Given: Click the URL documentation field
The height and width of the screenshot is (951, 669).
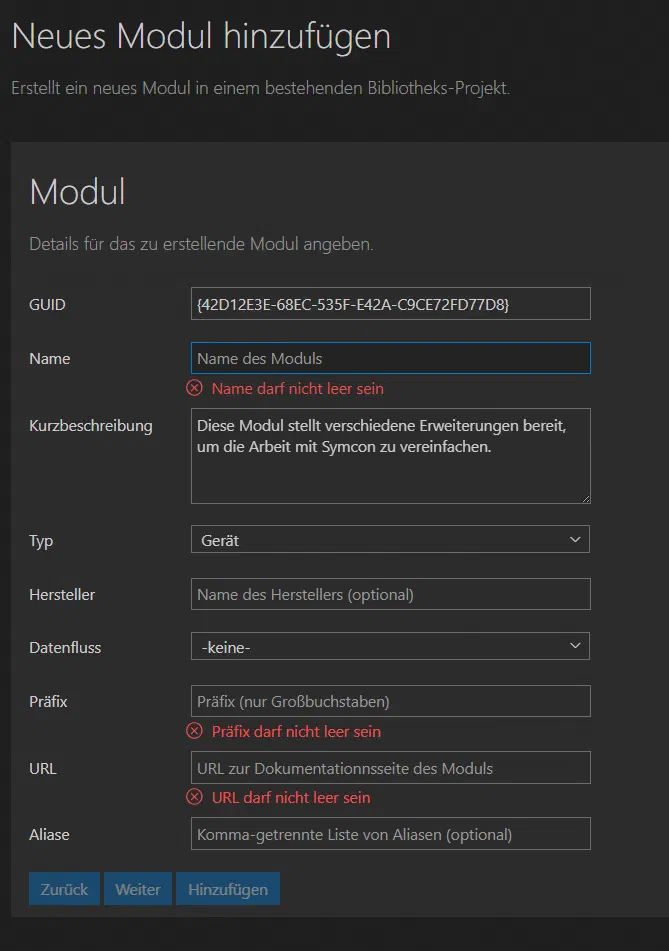Looking at the screenshot, I should (x=391, y=768).
